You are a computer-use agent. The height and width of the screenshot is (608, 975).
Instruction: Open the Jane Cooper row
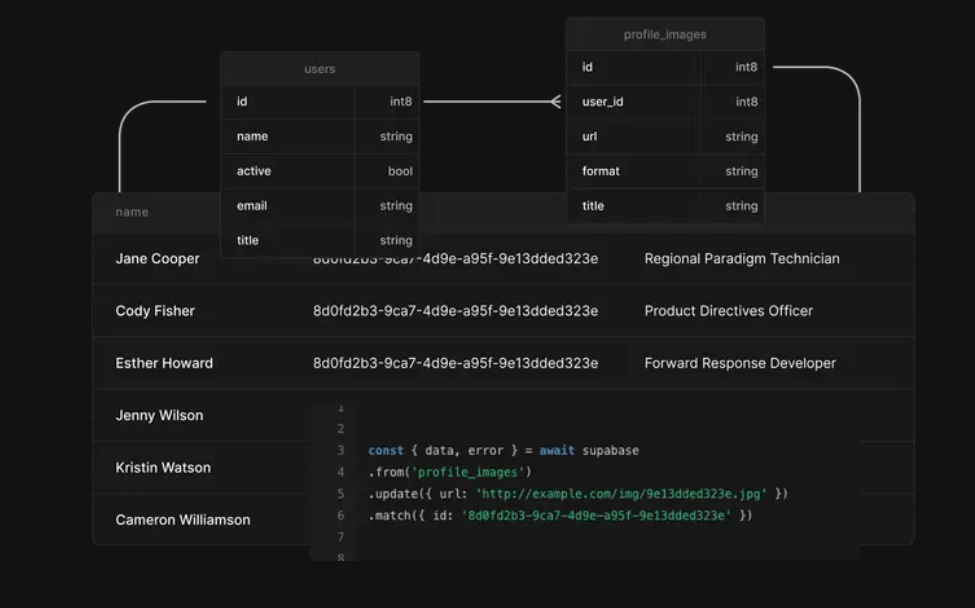point(157,259)
